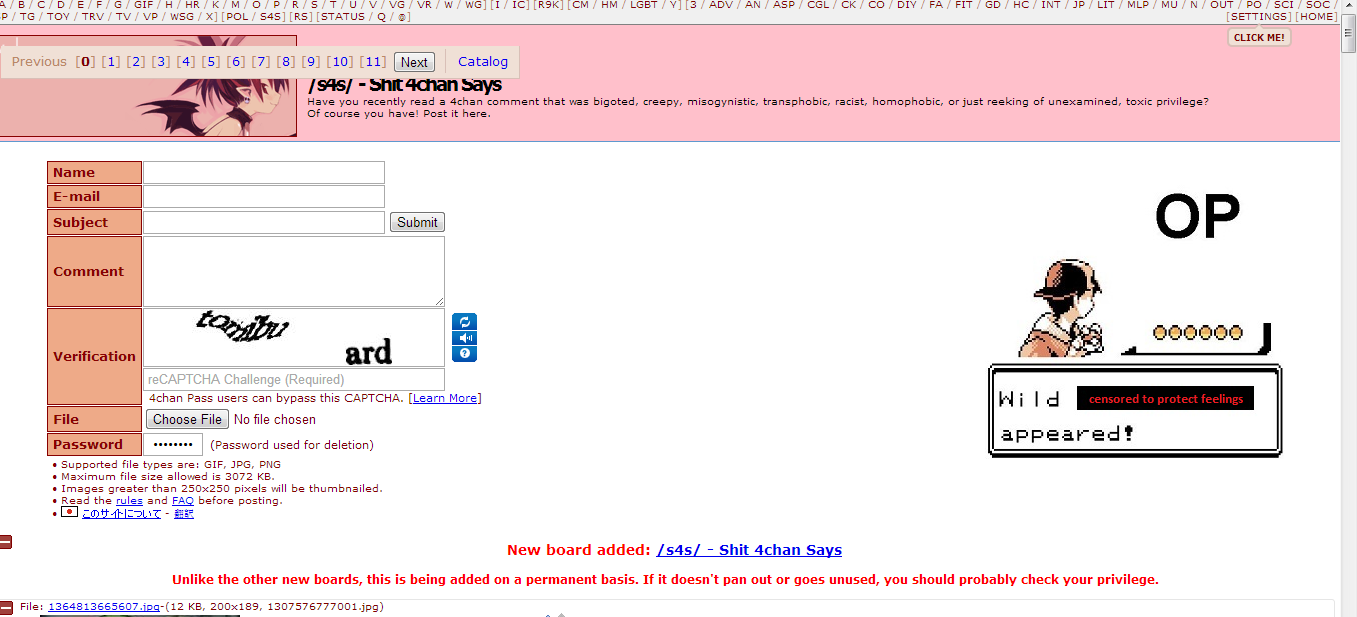Click the CLICK ME! tooltip button
Image resolution: width=1357 pixels, height=617 pixels.
1259,38
